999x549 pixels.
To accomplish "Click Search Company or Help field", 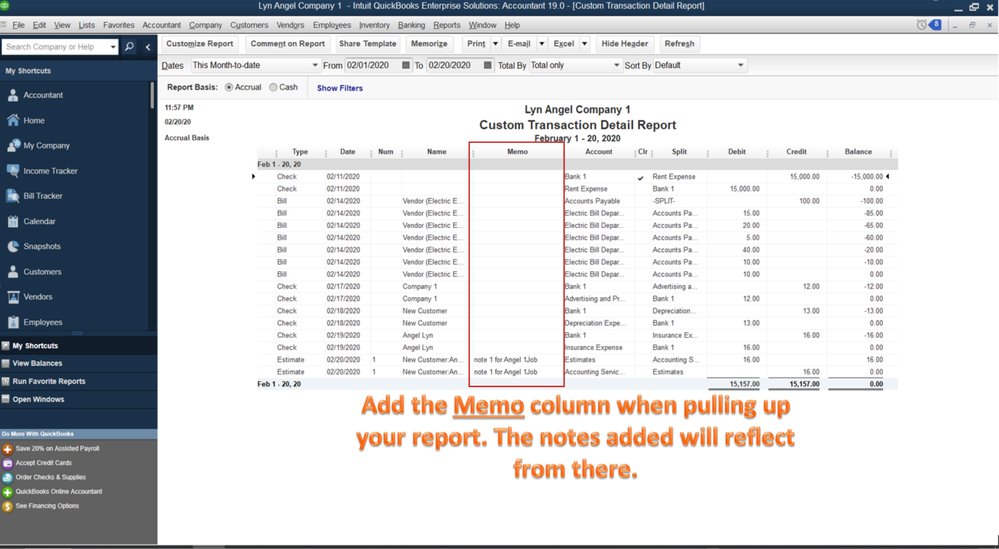I will point(55,47).
